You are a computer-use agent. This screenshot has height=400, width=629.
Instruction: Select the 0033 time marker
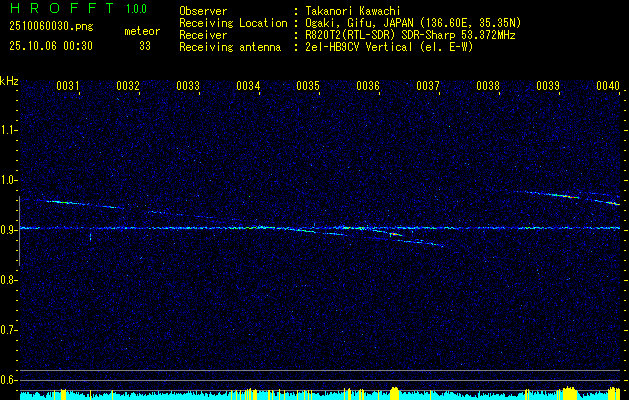(x=188, y=87)
